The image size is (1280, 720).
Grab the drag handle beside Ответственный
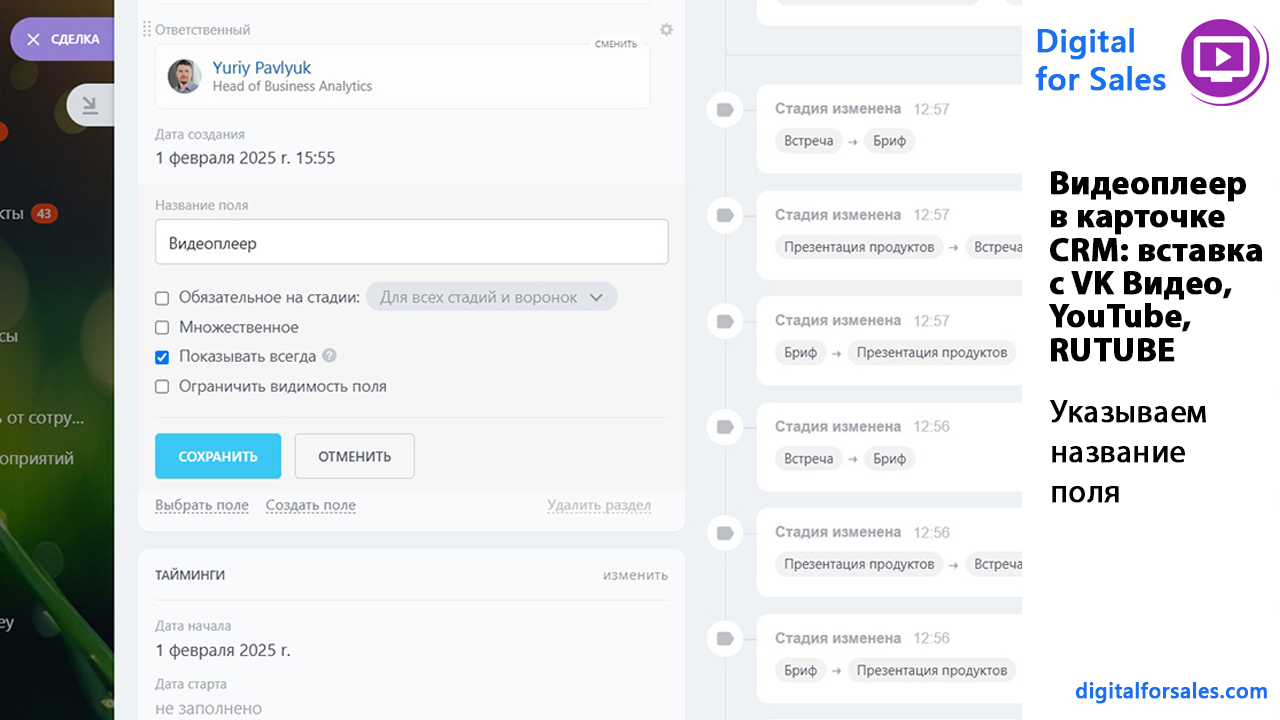click(147, 29)
